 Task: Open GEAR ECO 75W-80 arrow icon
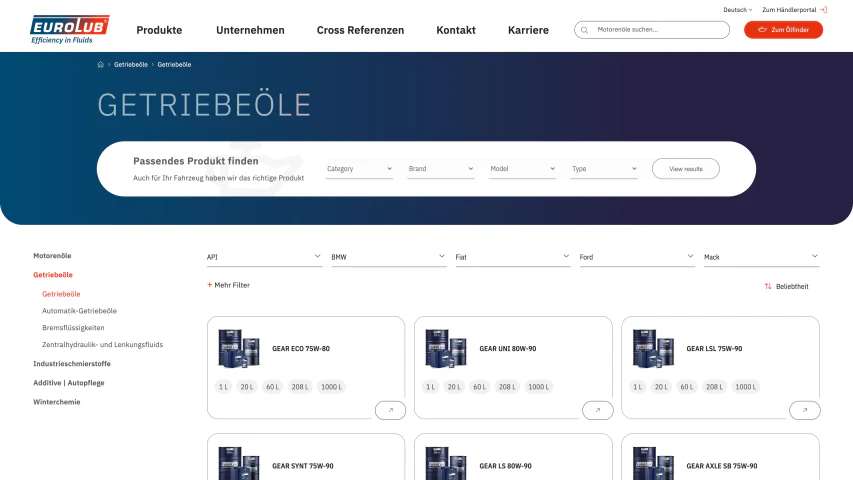(390, 410)
